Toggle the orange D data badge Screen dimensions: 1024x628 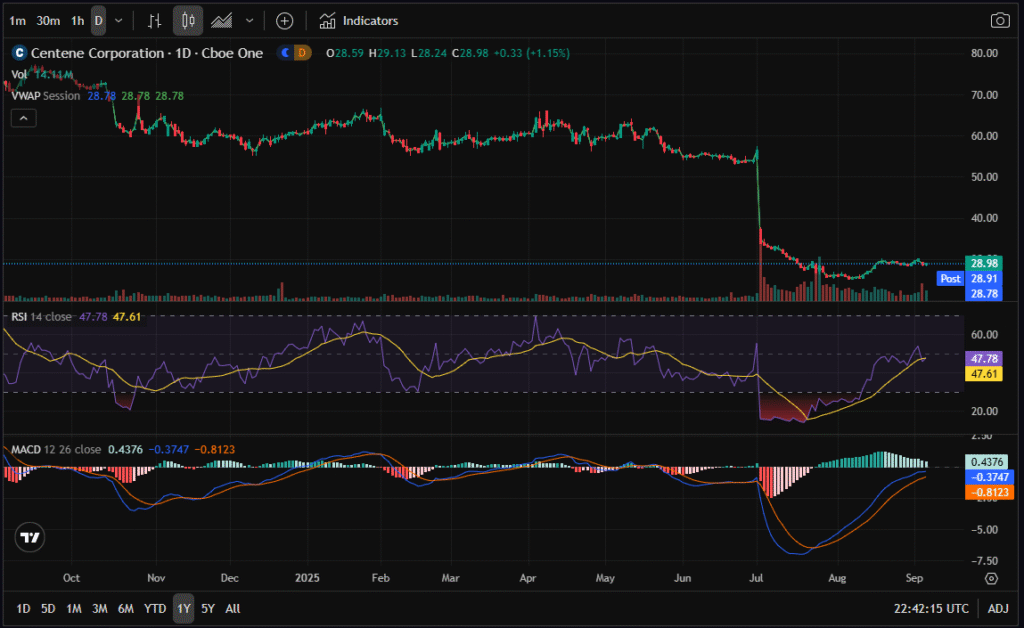point(302,53)
